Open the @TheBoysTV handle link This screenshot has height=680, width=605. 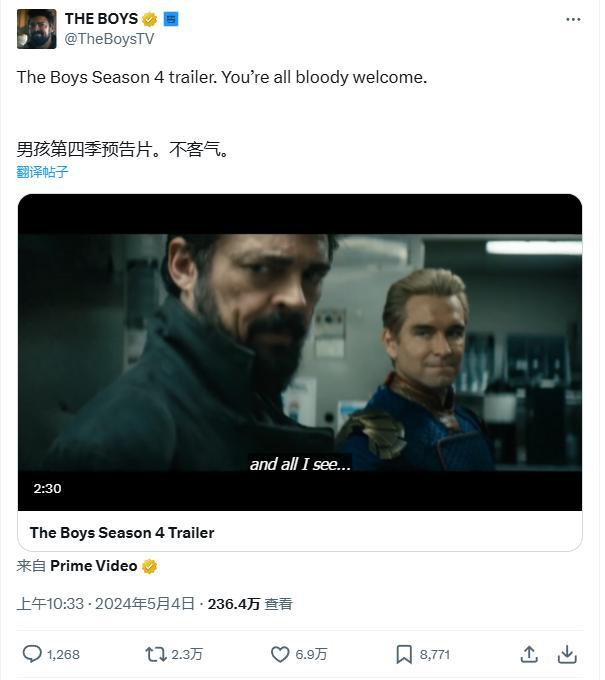point(109,39)
